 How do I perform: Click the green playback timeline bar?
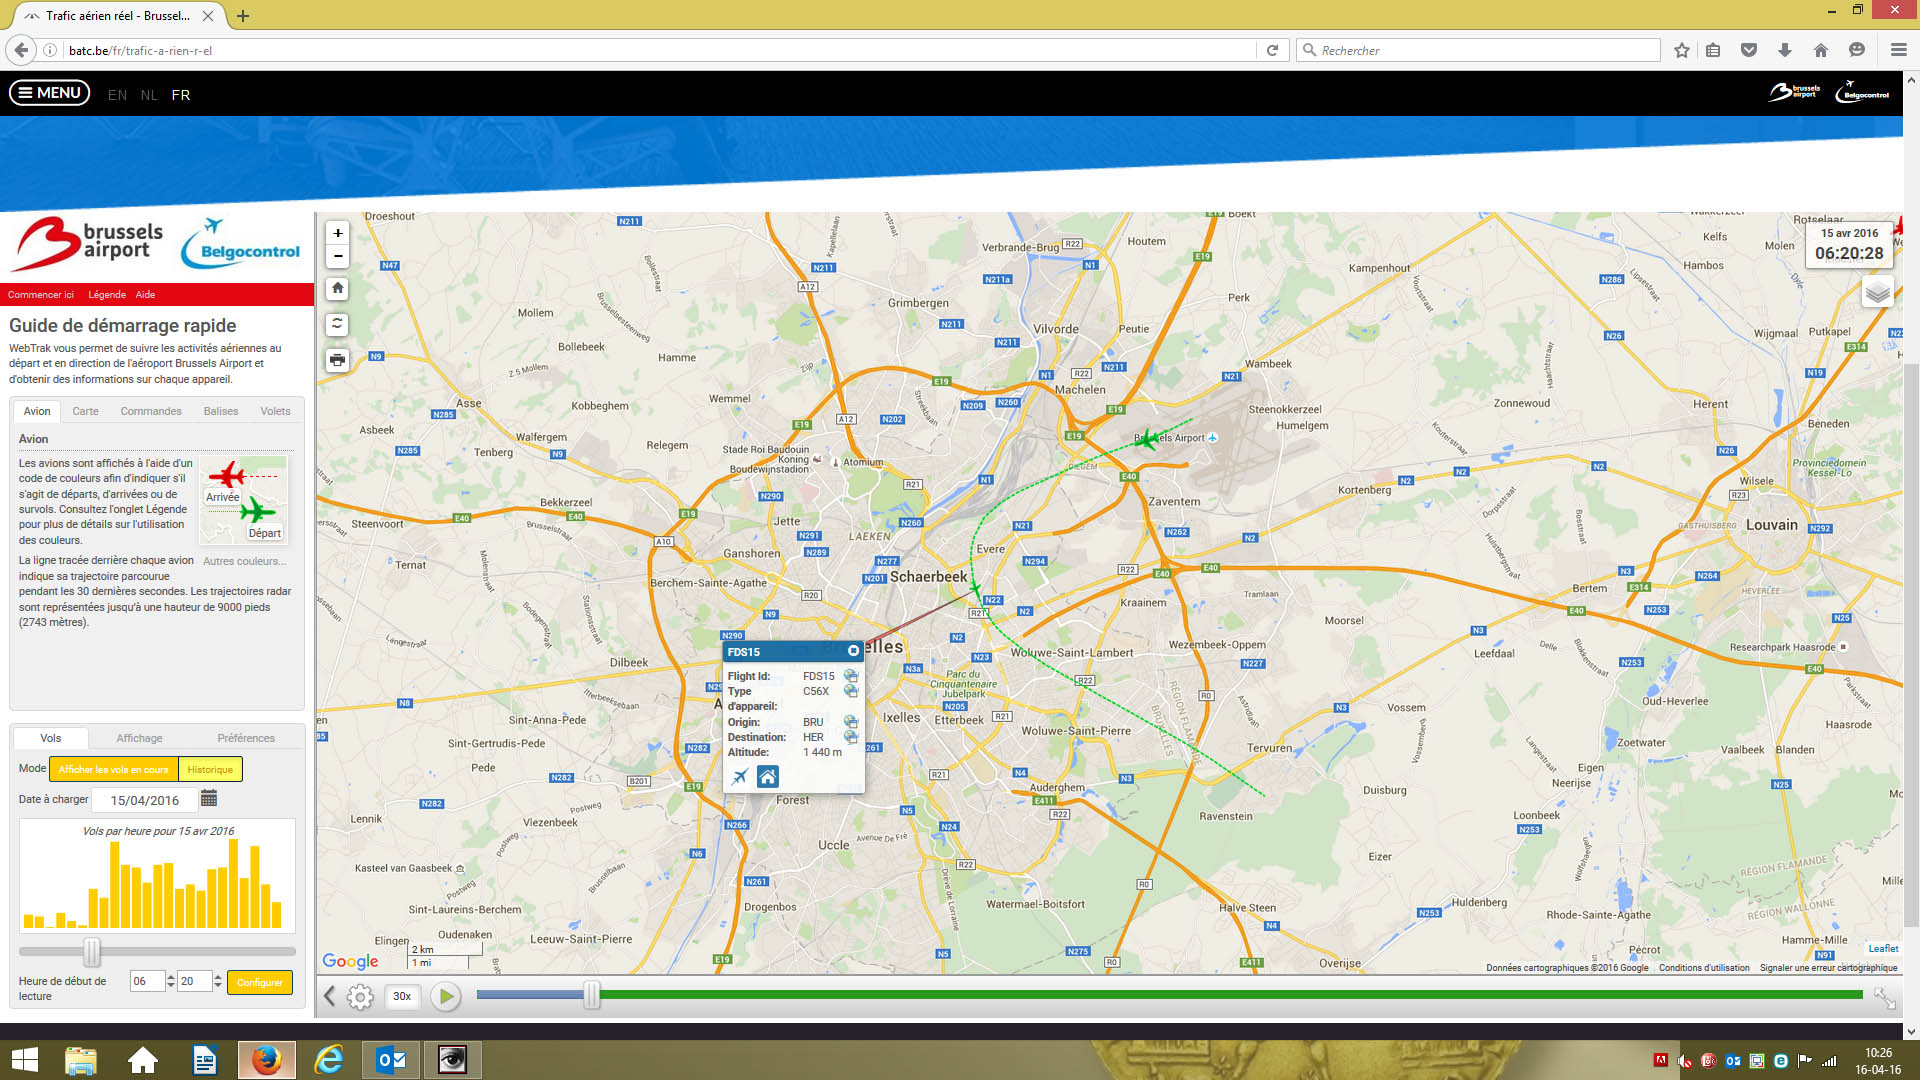click(1230, 994)
